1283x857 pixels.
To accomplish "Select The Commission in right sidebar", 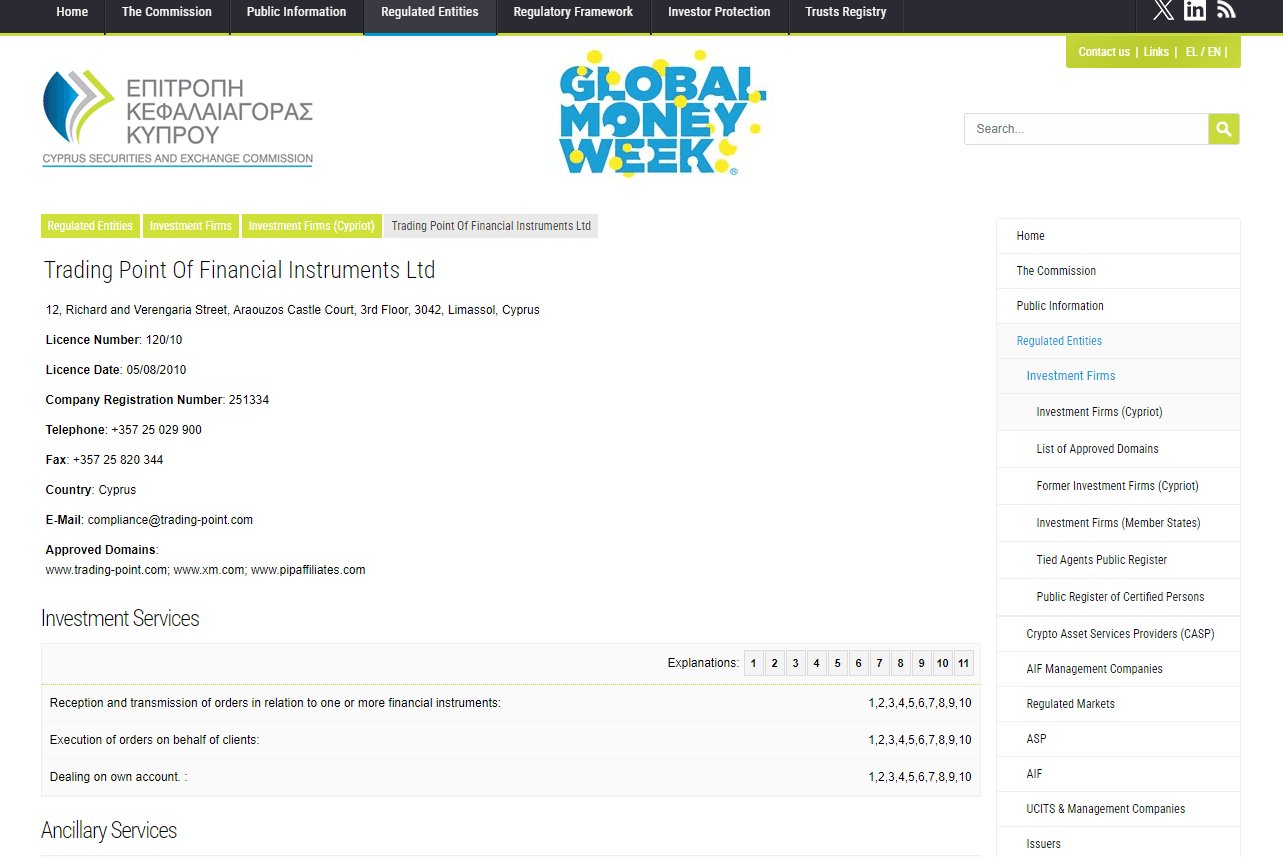I will tap(1118, 271).
